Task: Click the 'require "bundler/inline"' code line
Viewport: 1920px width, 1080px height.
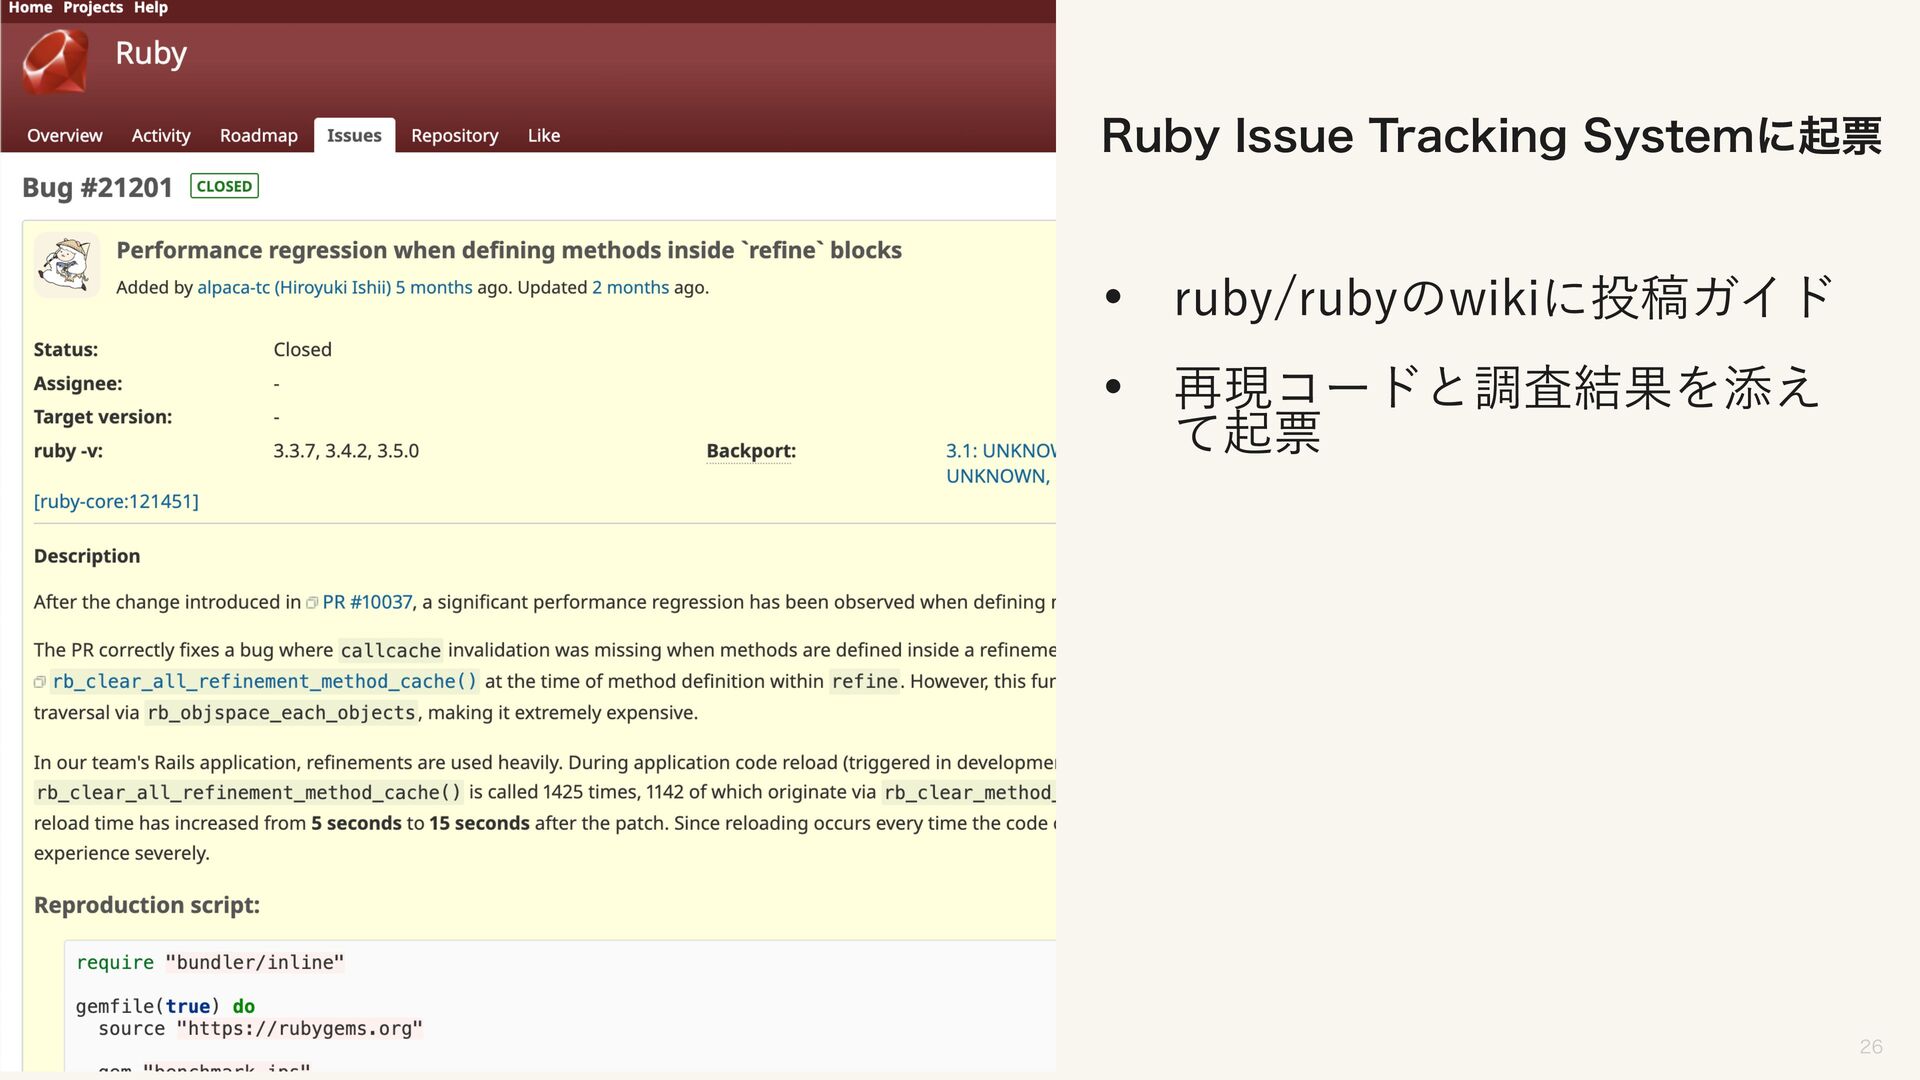Action: [210, 962]
